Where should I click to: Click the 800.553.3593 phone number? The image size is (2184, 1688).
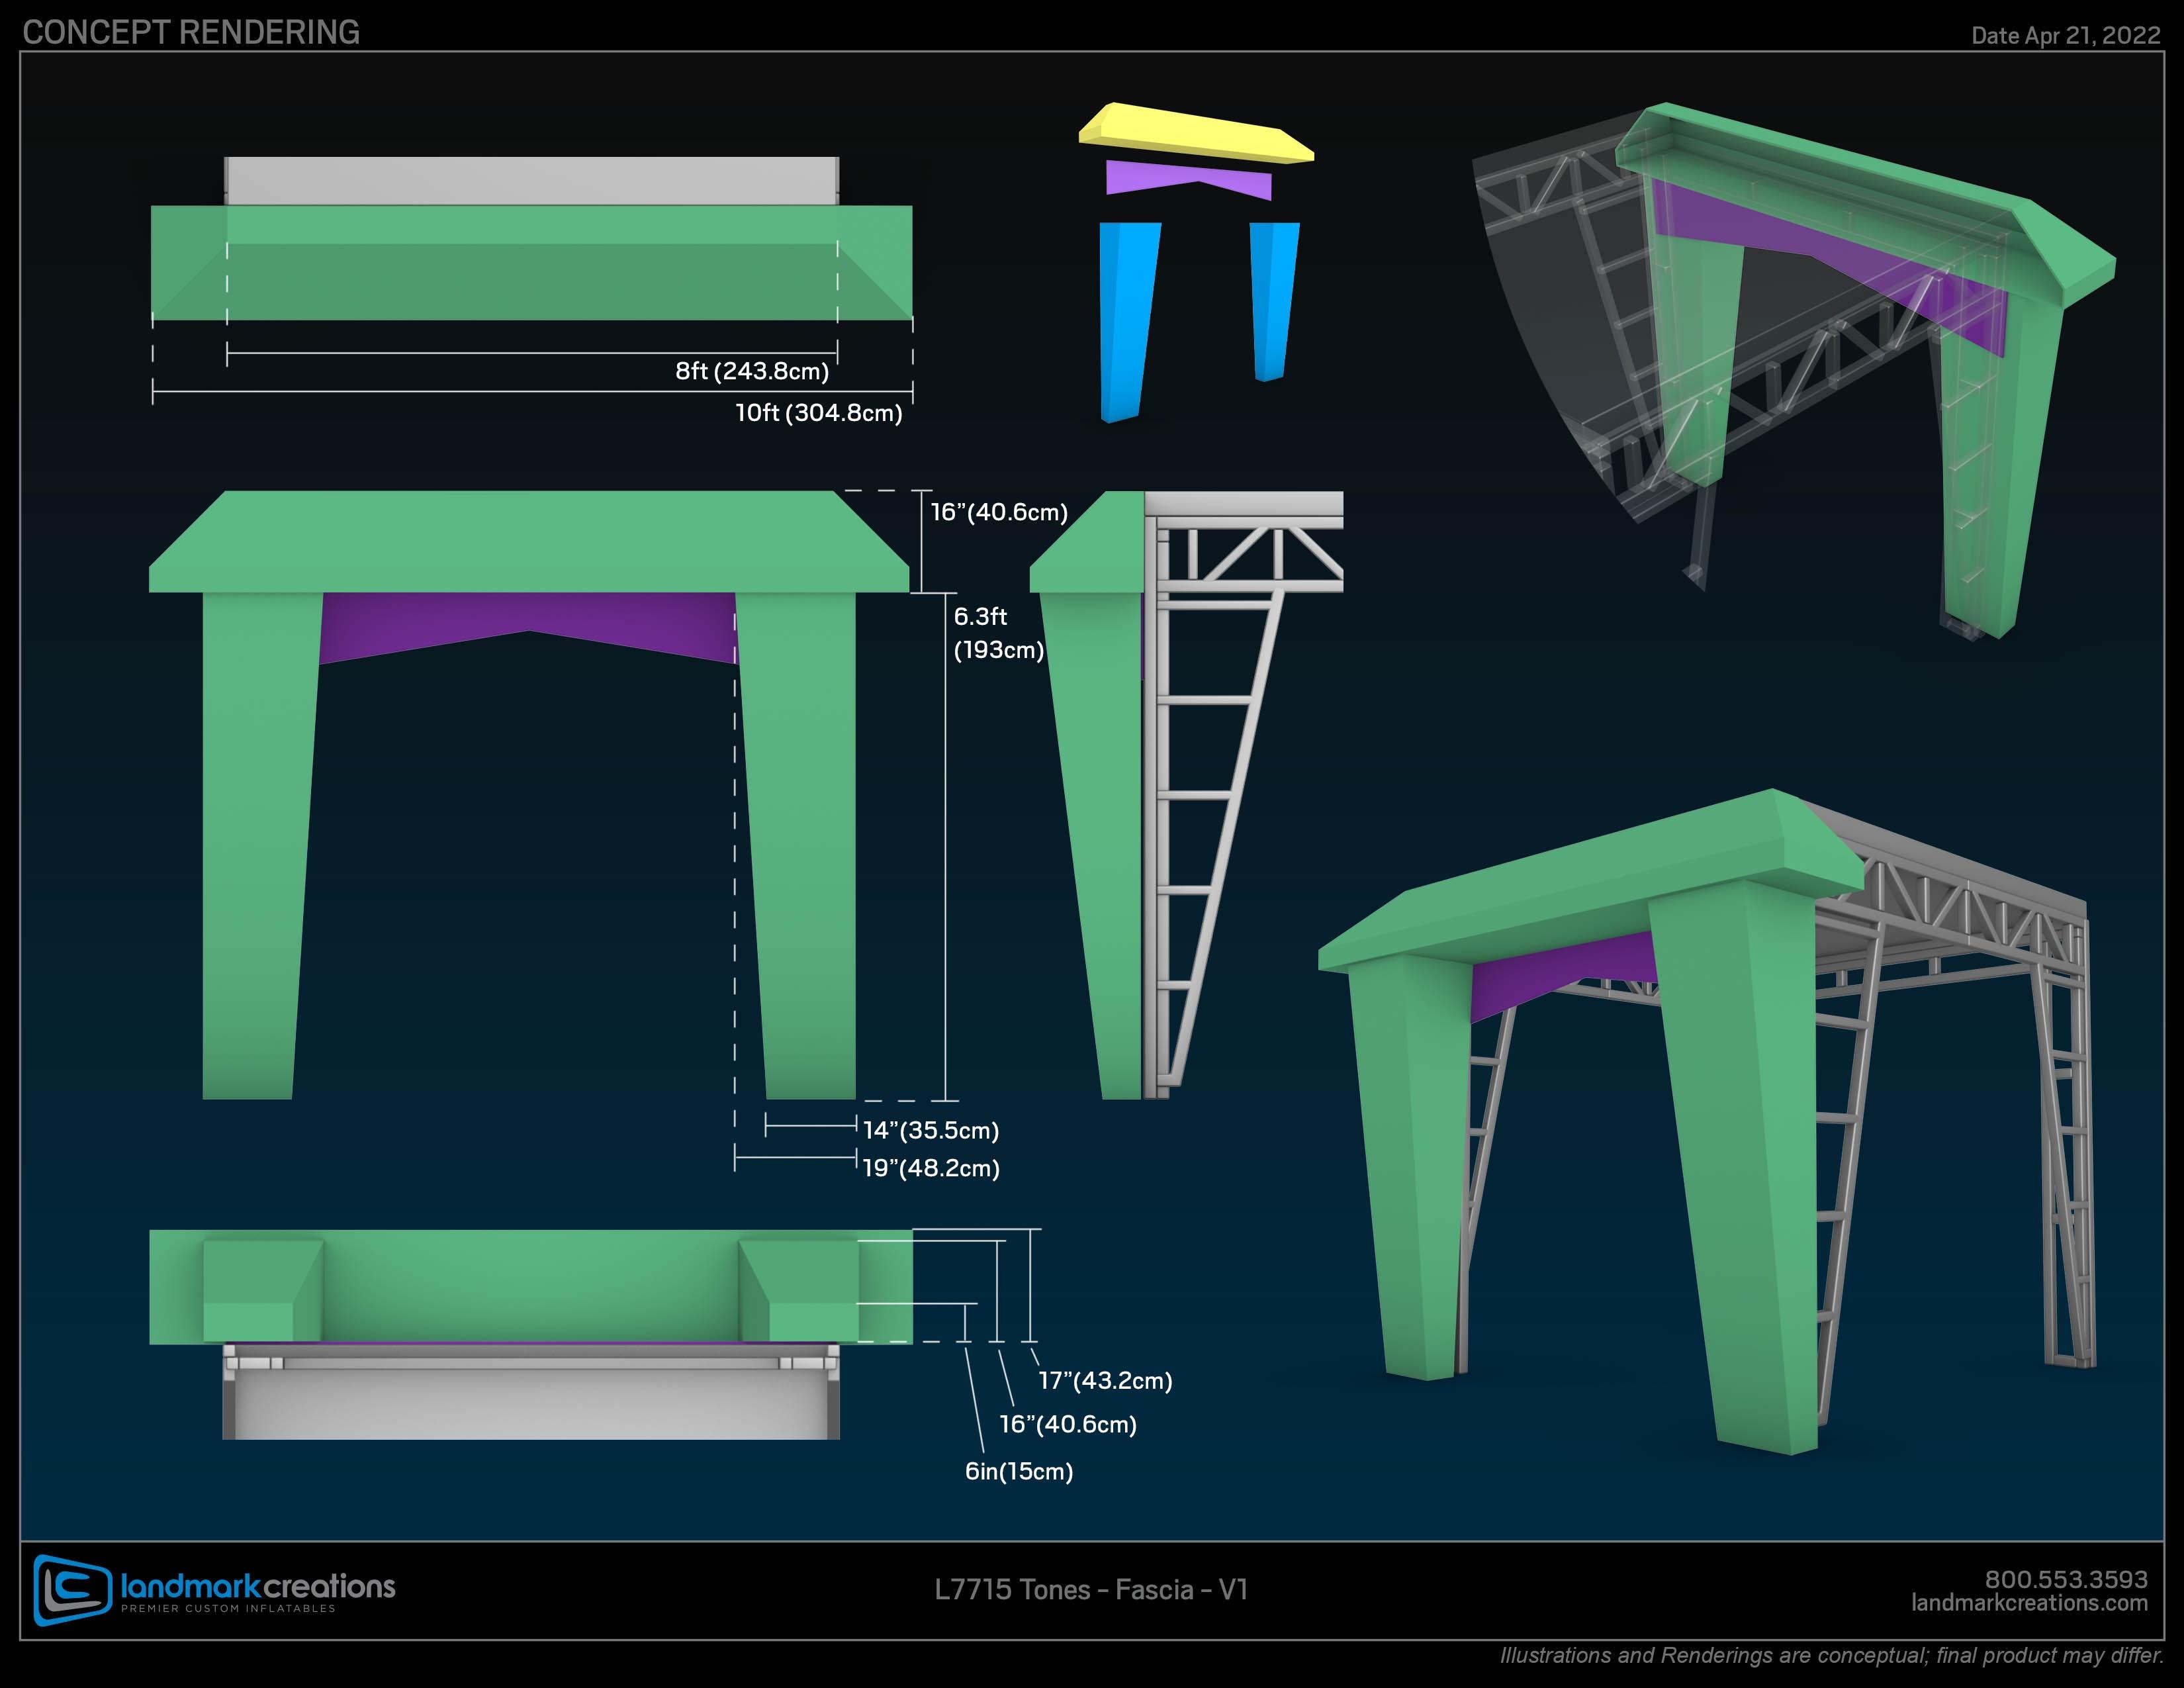2065,1579
